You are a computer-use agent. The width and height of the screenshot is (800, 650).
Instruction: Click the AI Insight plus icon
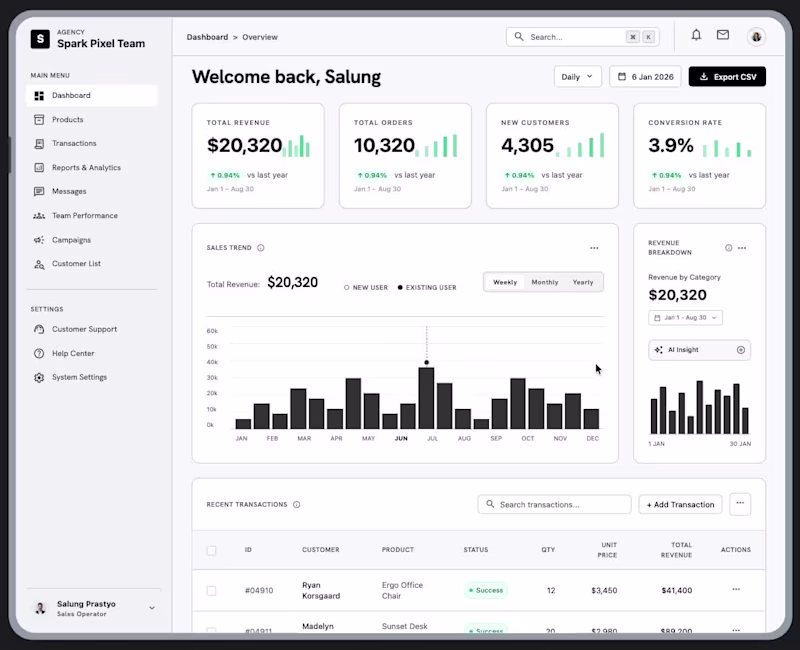tap(741, 350)
